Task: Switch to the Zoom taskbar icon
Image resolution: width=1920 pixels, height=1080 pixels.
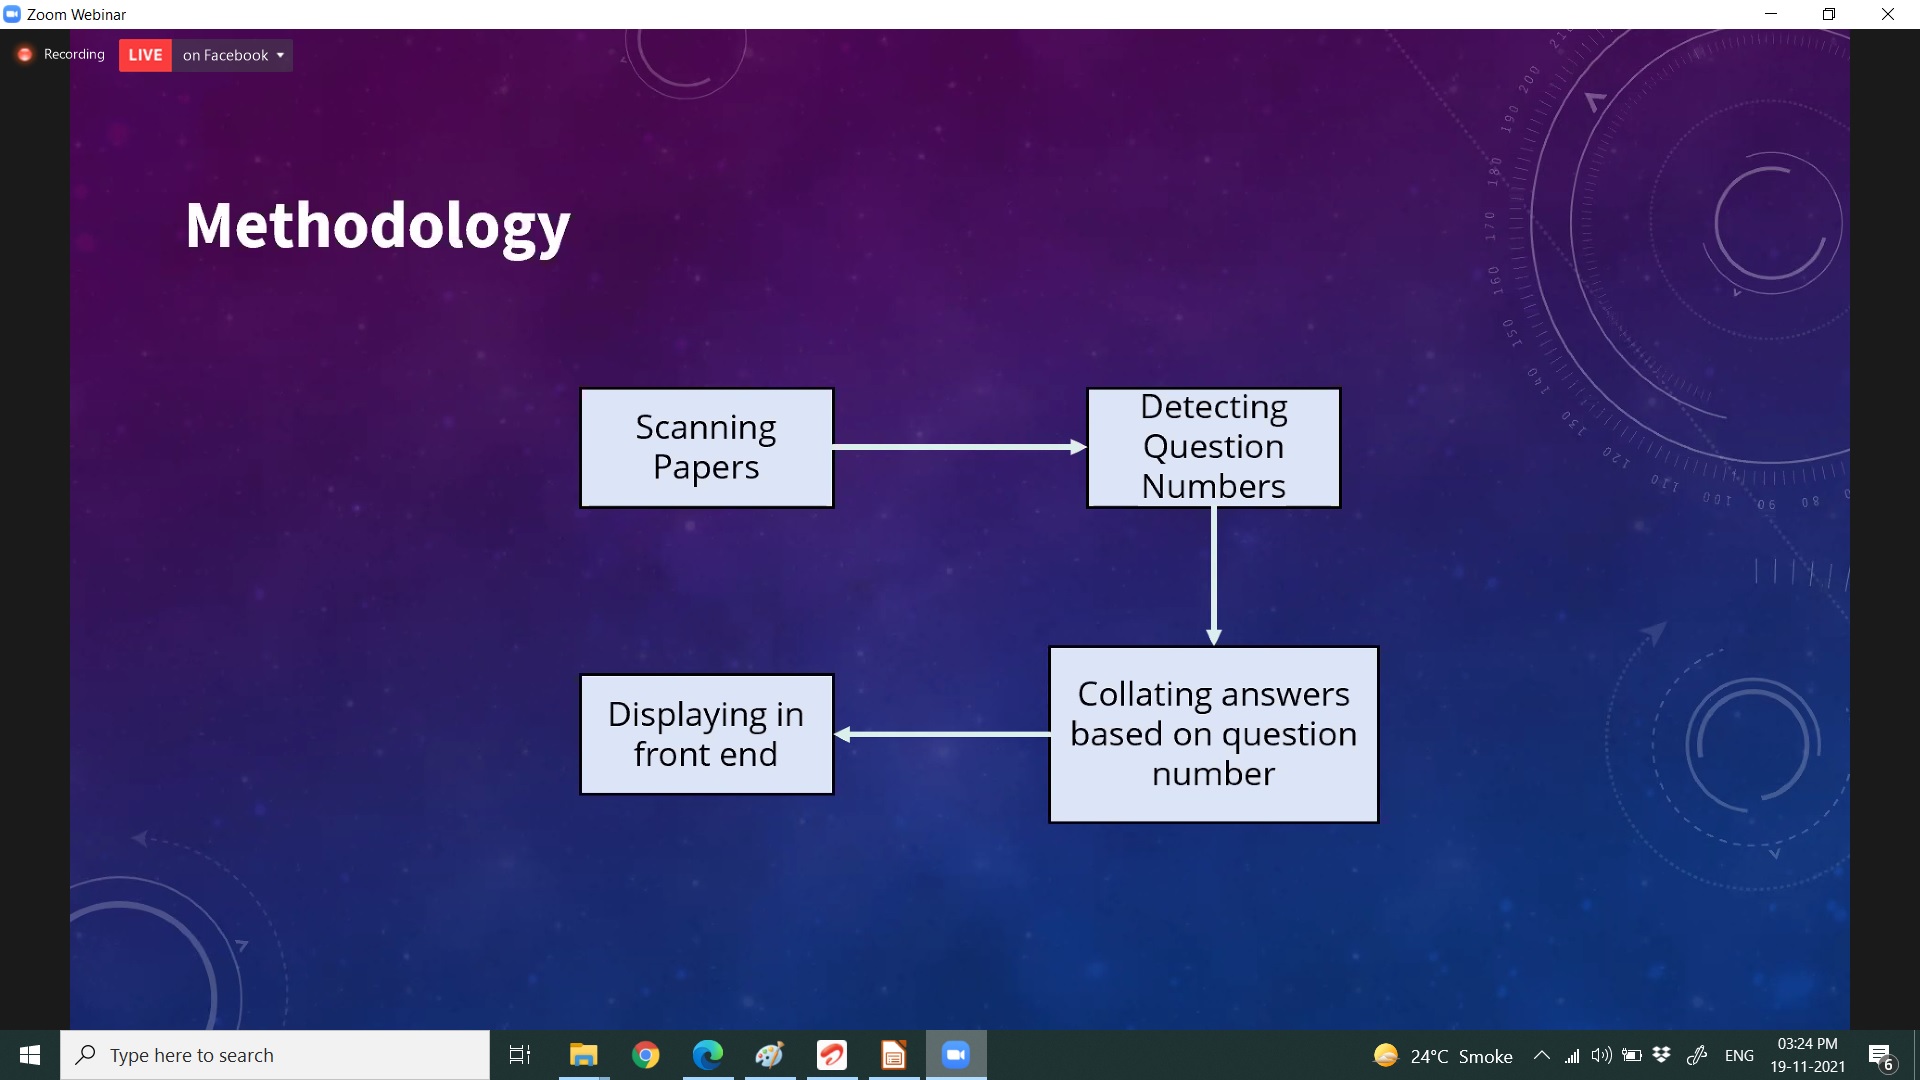Action: 956,1055
